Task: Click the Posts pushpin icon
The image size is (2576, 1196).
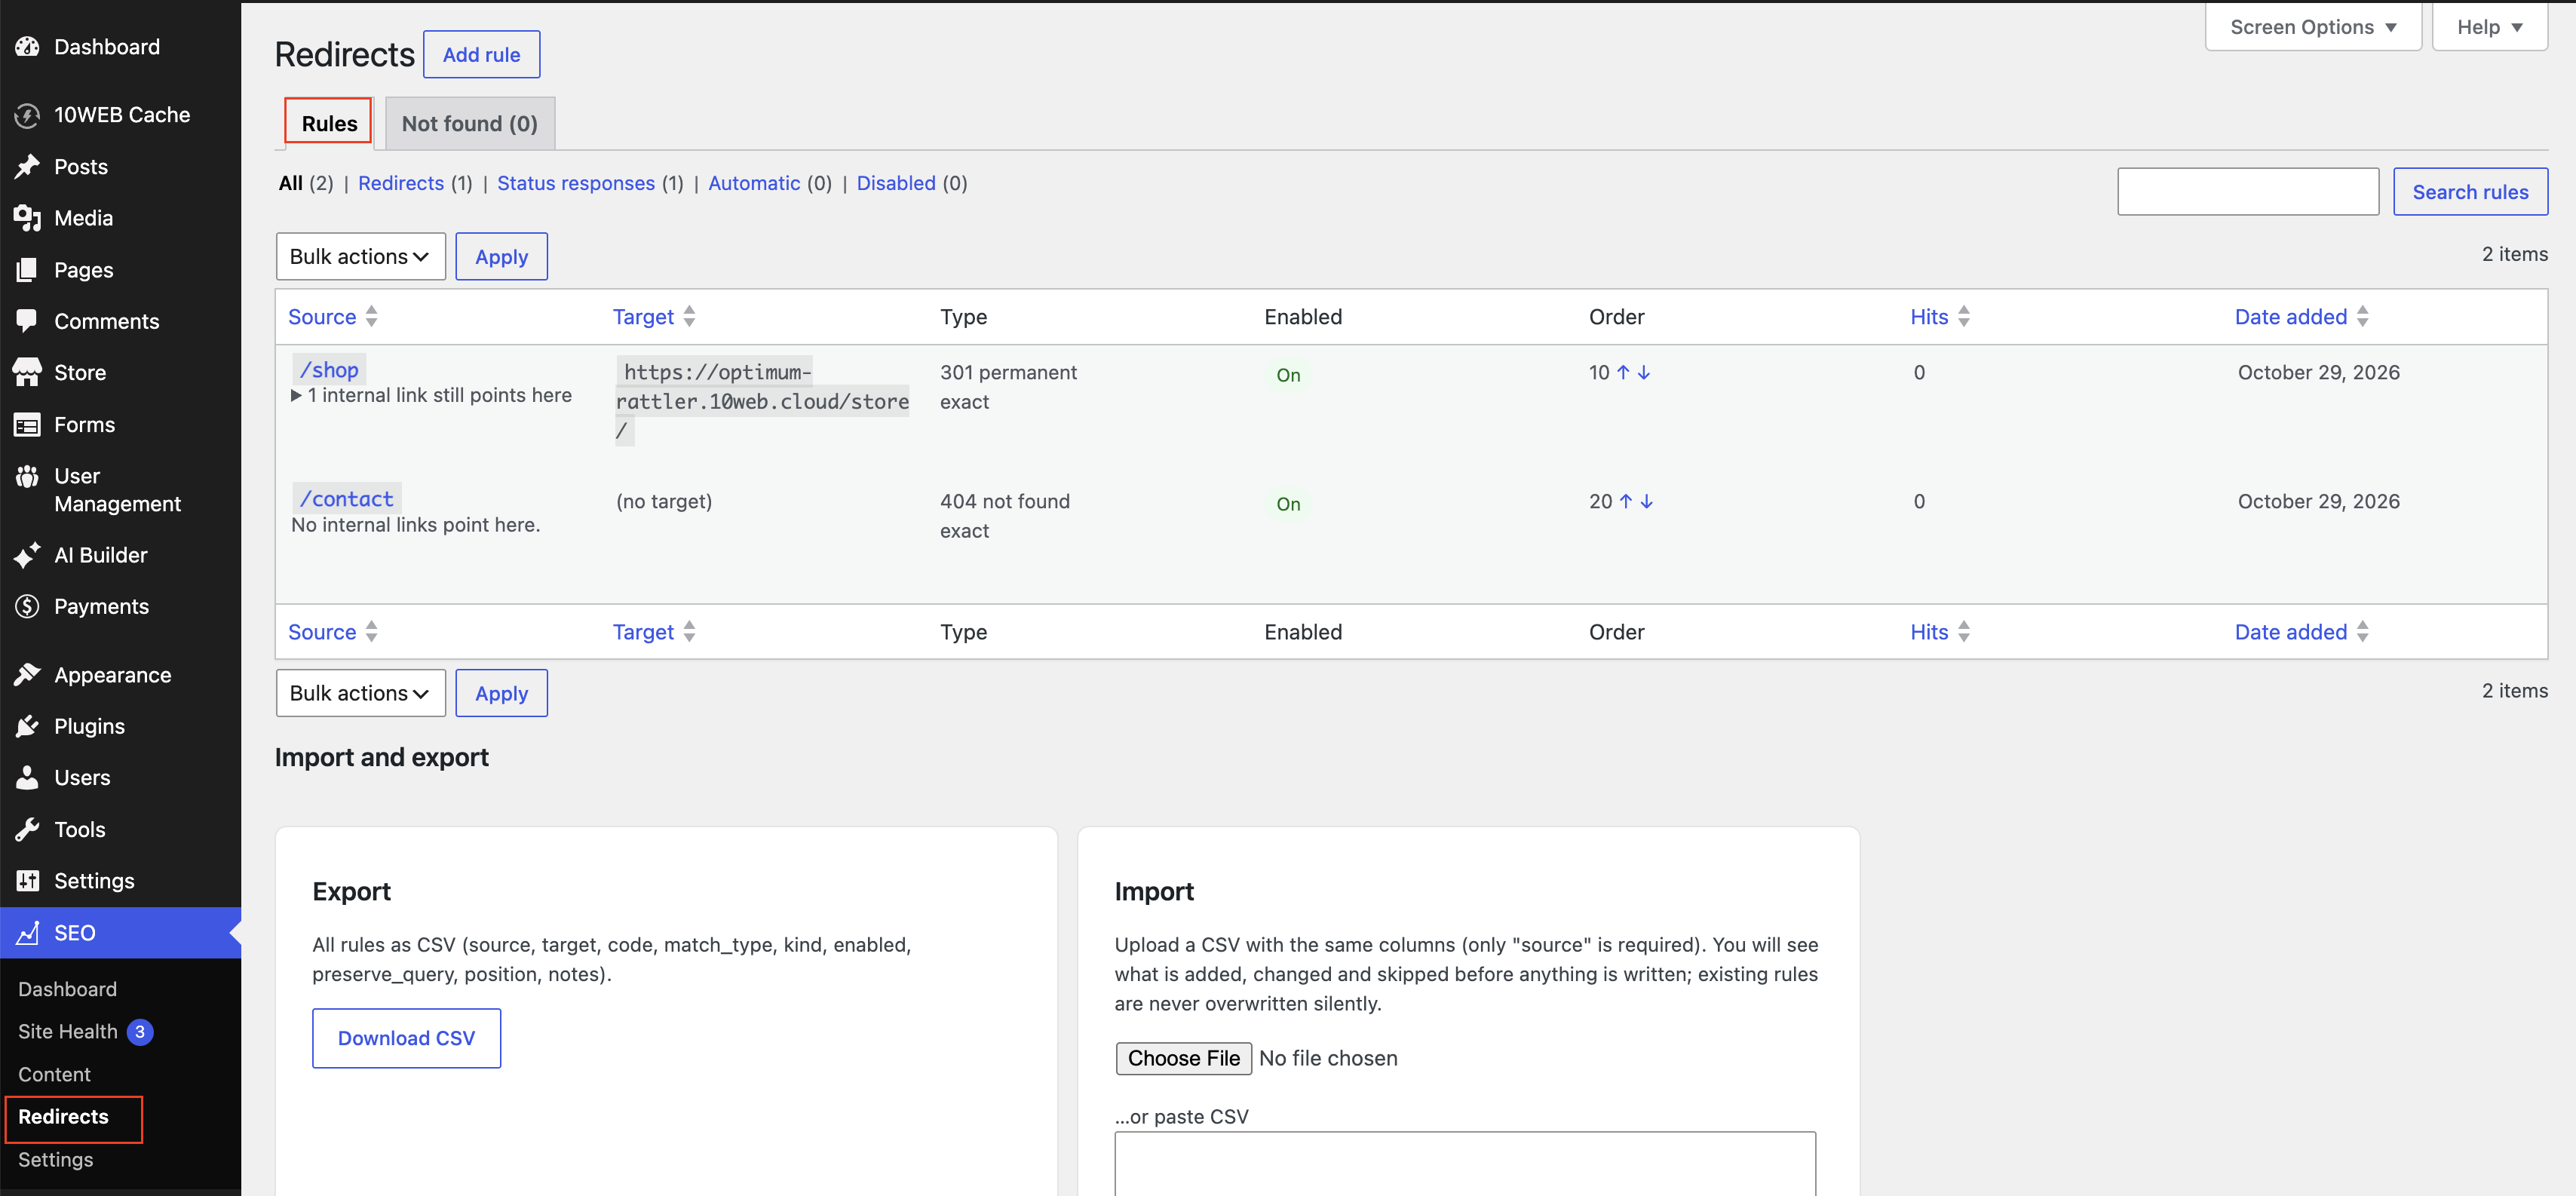Action: coord(27,167)
